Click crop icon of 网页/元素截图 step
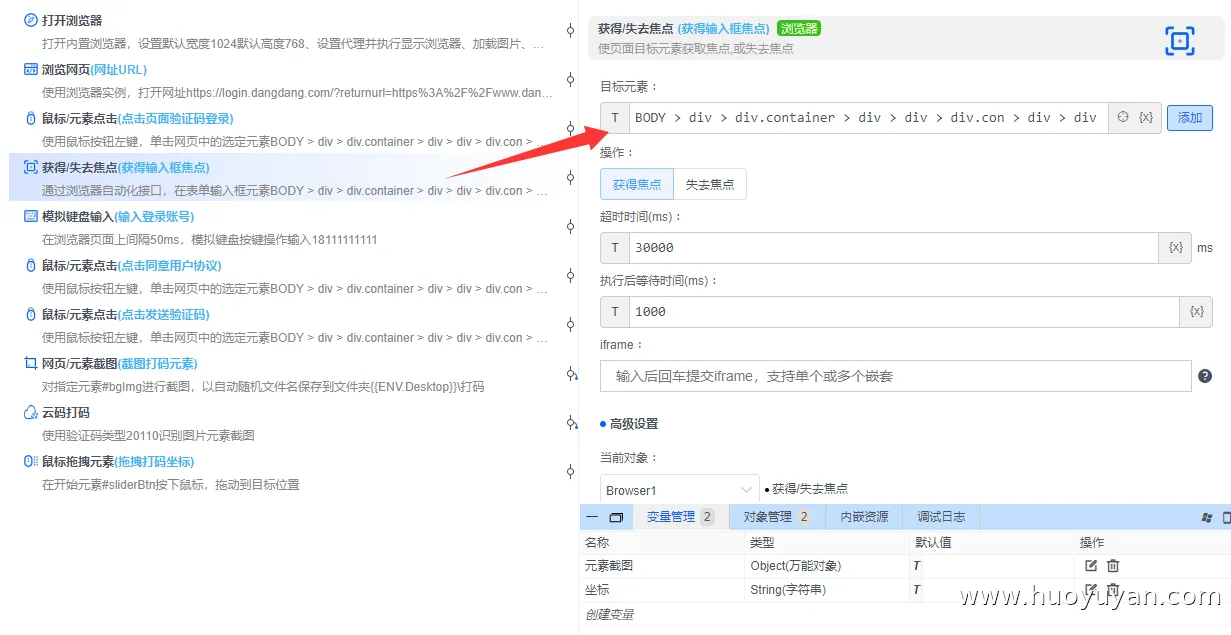Viewport: 1231px width, 635px height. [31, 363]
